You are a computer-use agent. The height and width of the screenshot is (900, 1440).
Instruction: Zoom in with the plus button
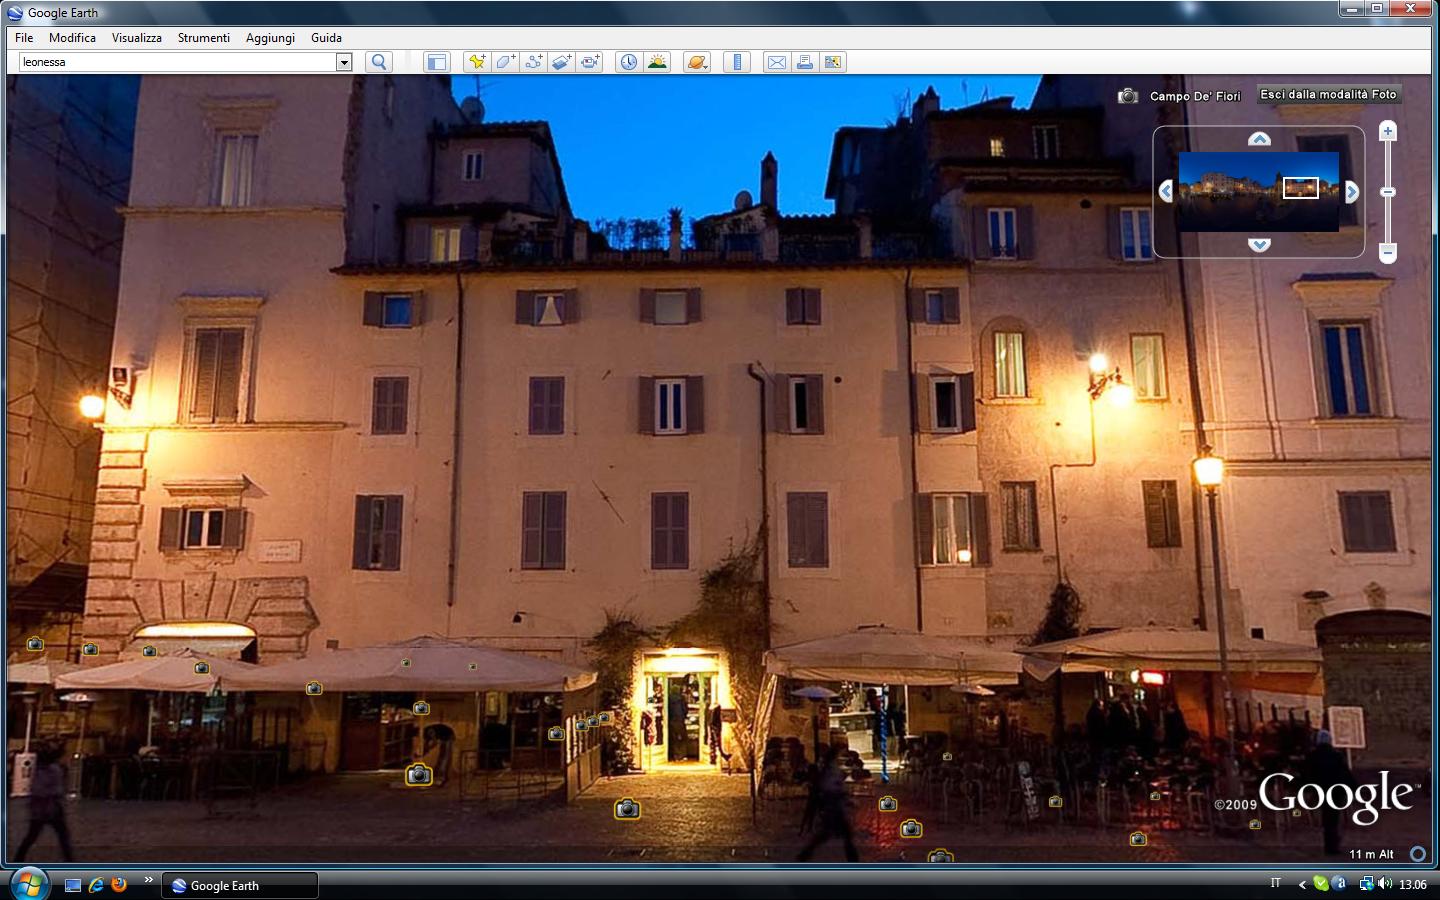1388,131
